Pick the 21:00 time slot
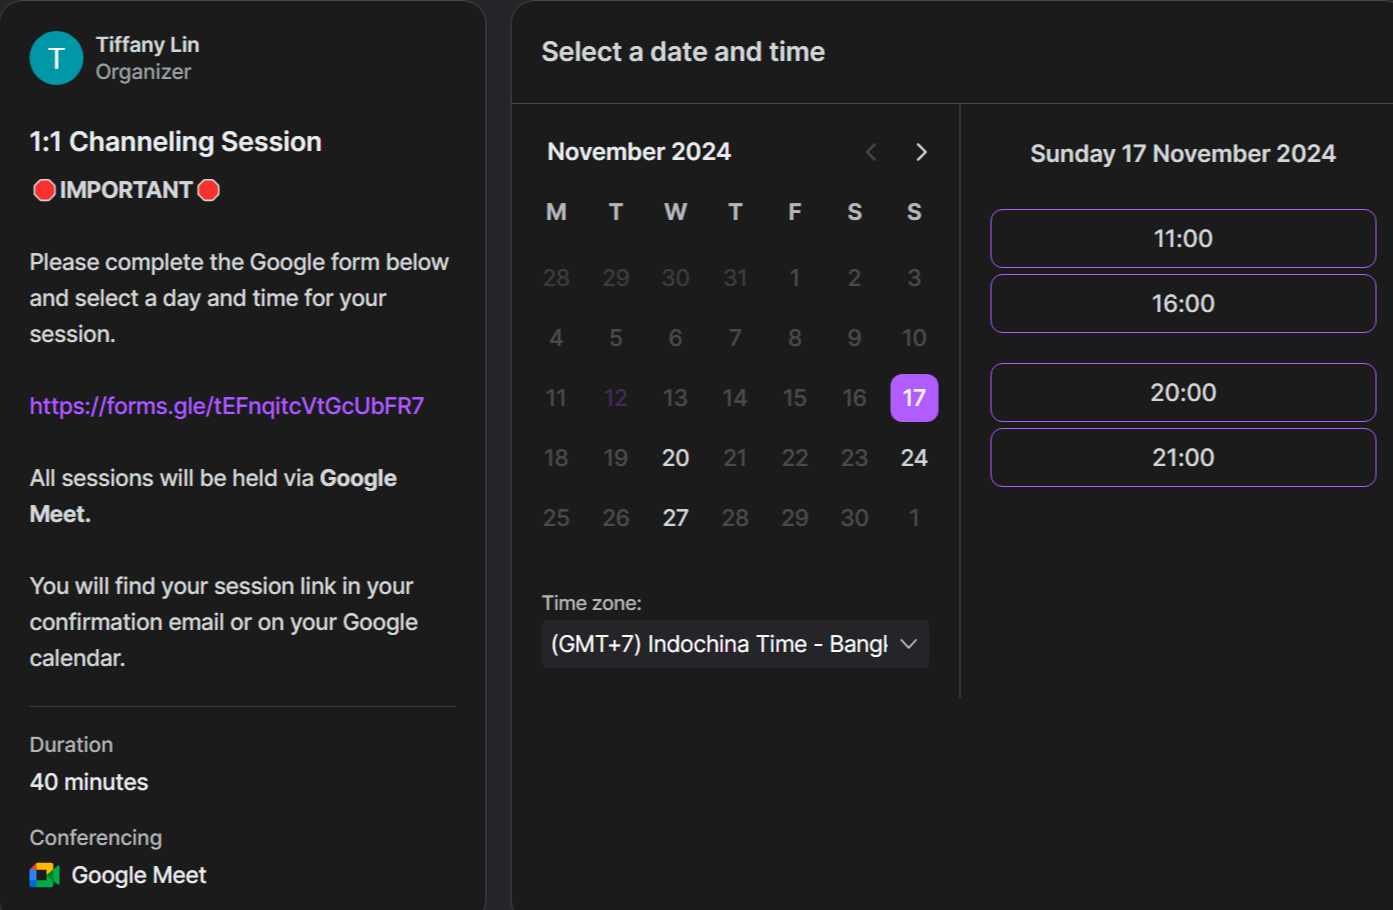Image resolution: width=1393 pixels, height=910 pixels. tap(1183, 457)
